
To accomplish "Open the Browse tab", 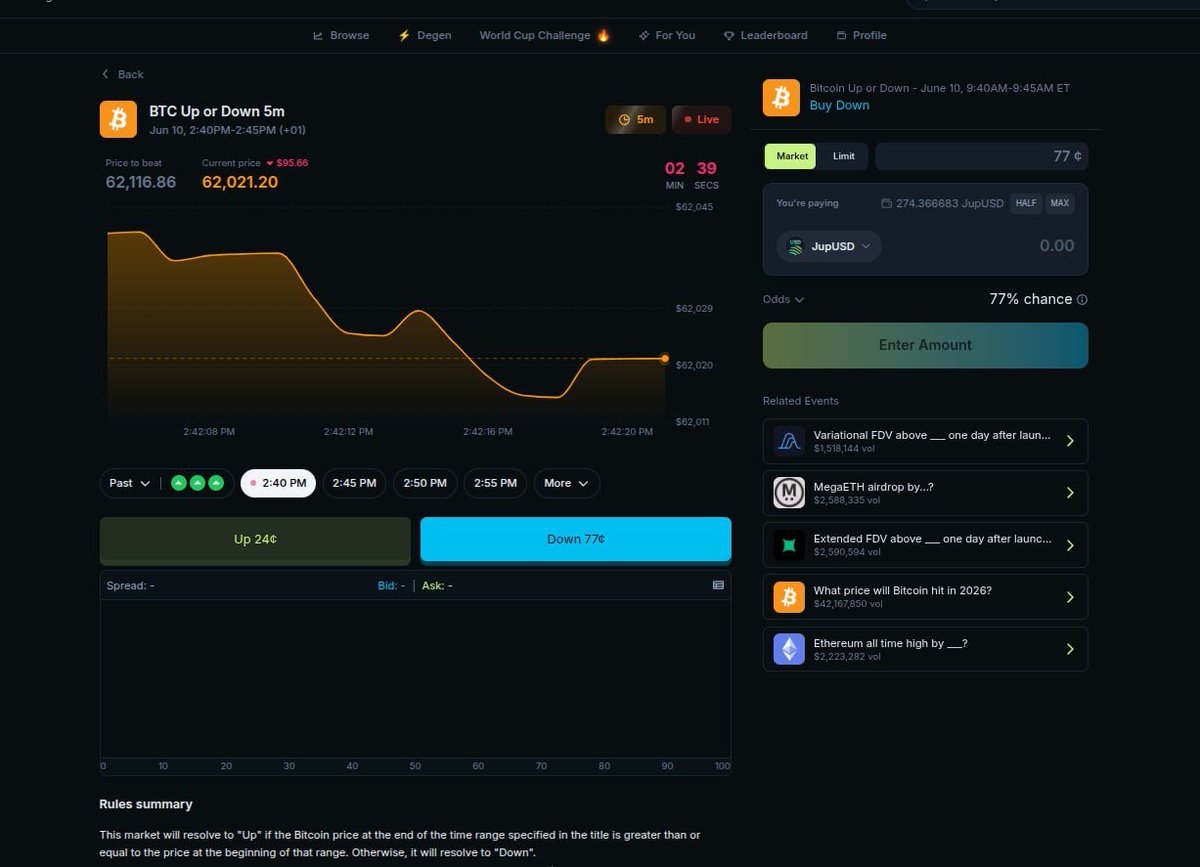I will coord(341,35).
